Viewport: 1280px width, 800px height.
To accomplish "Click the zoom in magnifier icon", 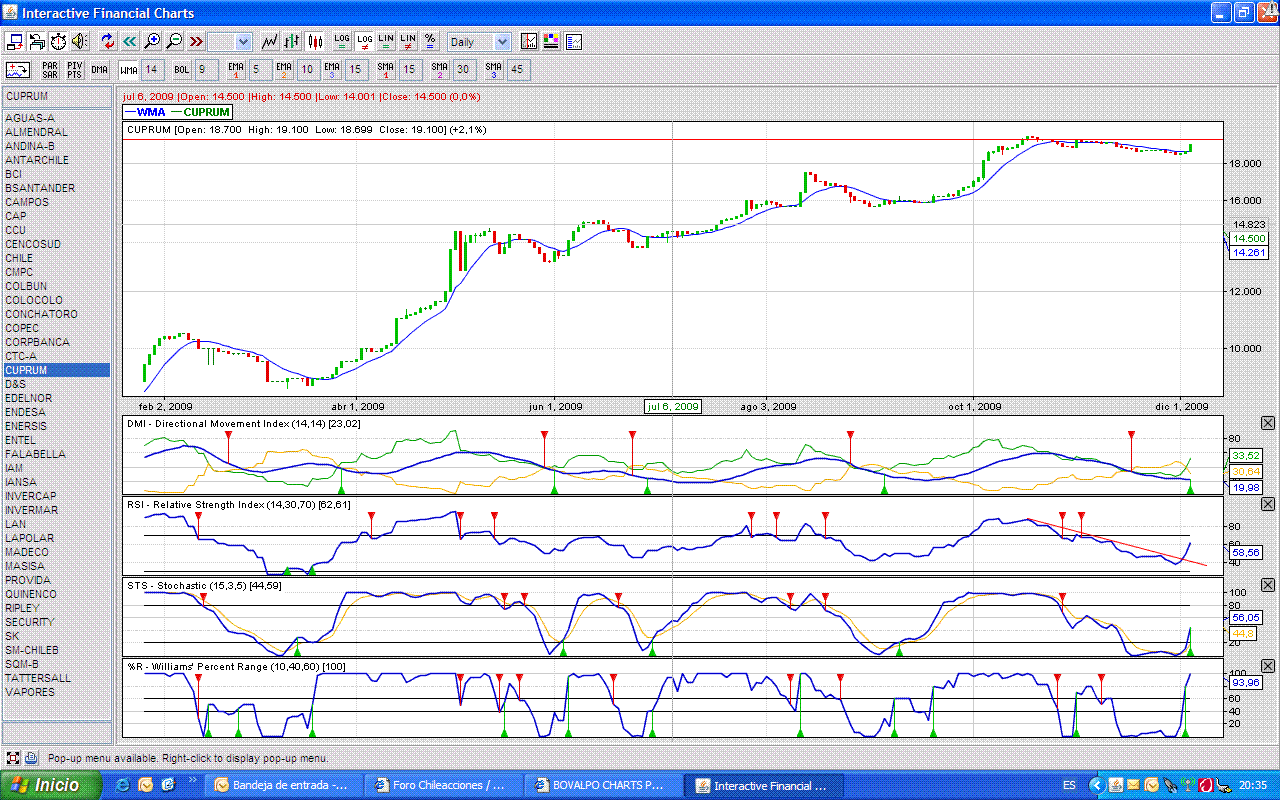I will click(152, 42).
